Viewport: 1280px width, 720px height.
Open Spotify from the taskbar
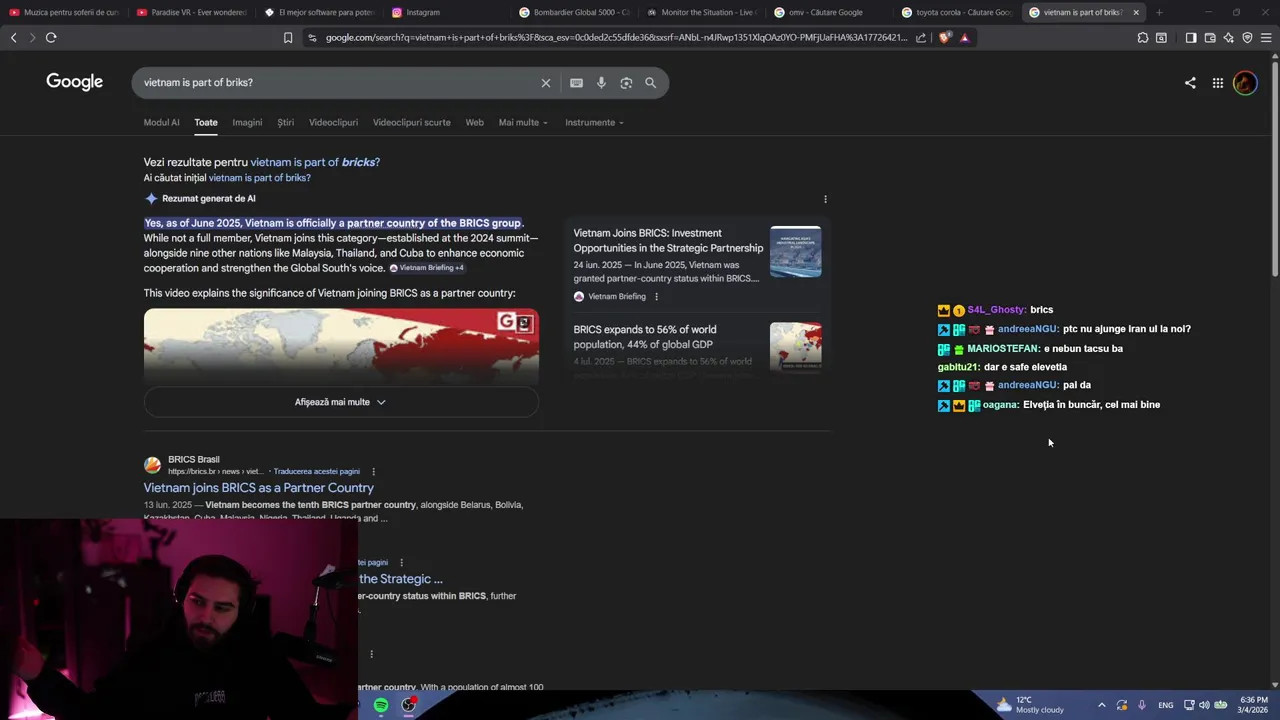381,706
